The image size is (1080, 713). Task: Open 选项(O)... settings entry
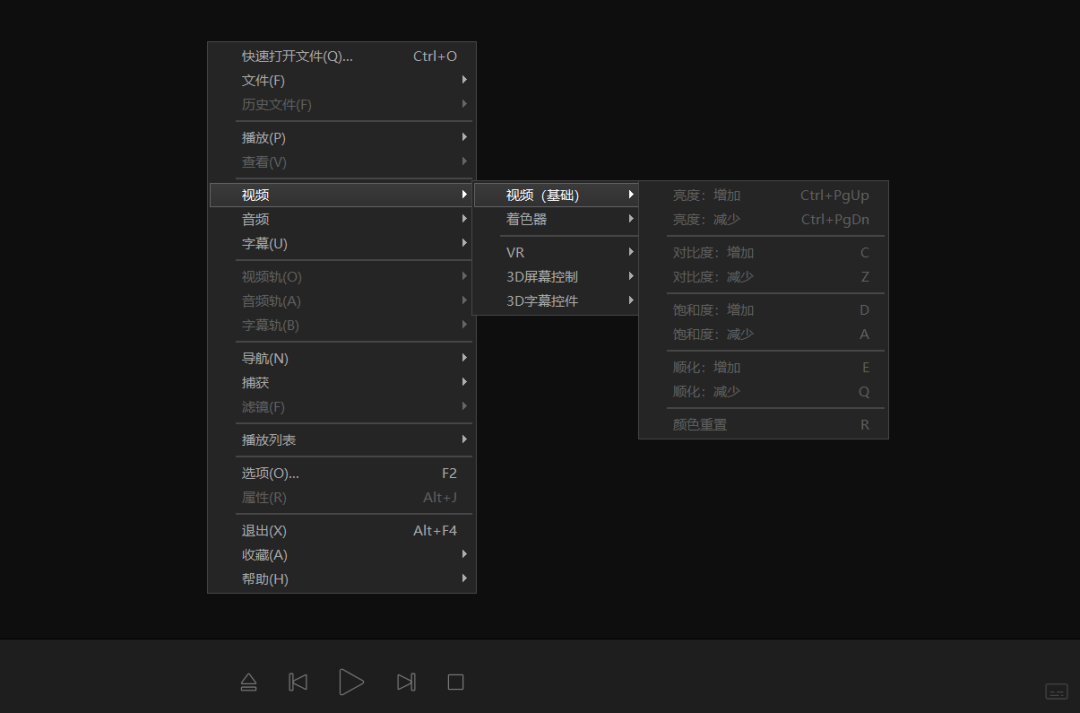tap(342, 473)
